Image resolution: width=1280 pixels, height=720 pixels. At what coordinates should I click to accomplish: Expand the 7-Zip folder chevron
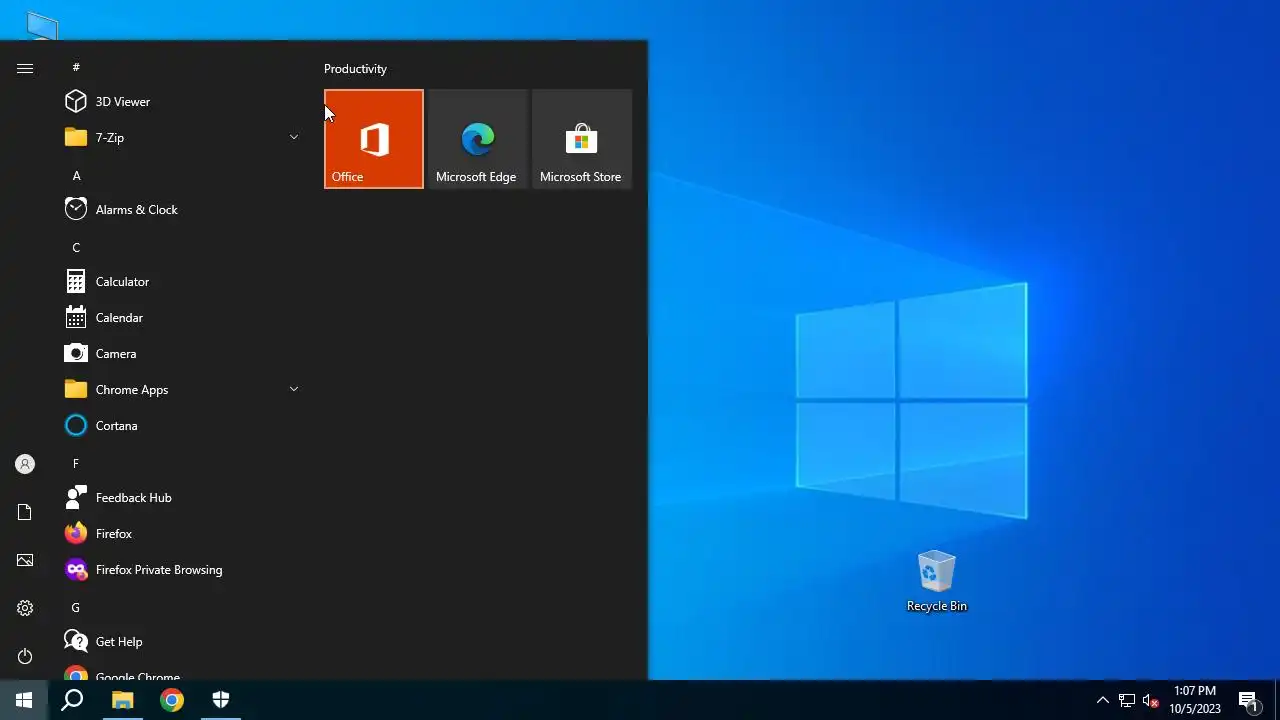click(294, 137)
